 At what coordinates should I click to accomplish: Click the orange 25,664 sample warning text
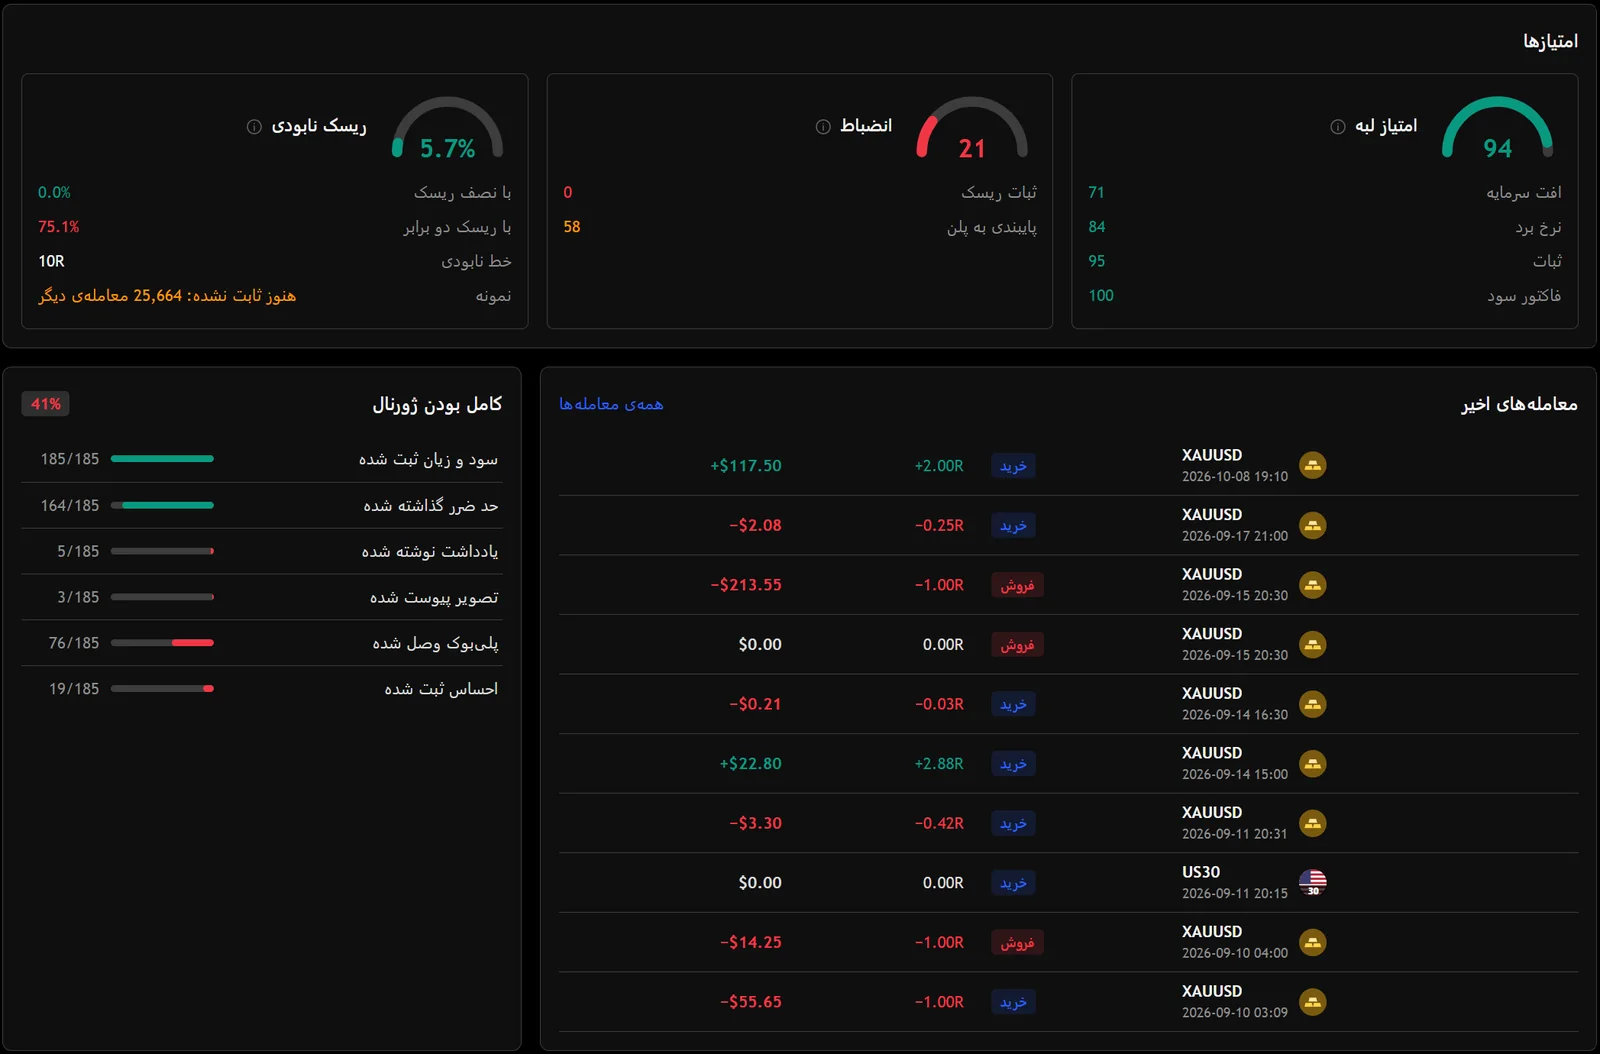point(167,296)
